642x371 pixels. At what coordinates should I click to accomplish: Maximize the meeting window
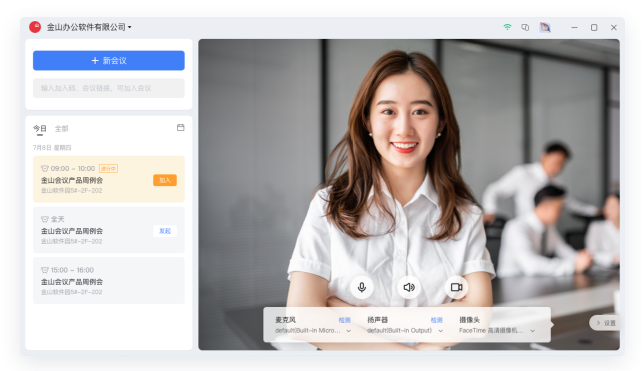pyautogui.click(x=594, y=27)
